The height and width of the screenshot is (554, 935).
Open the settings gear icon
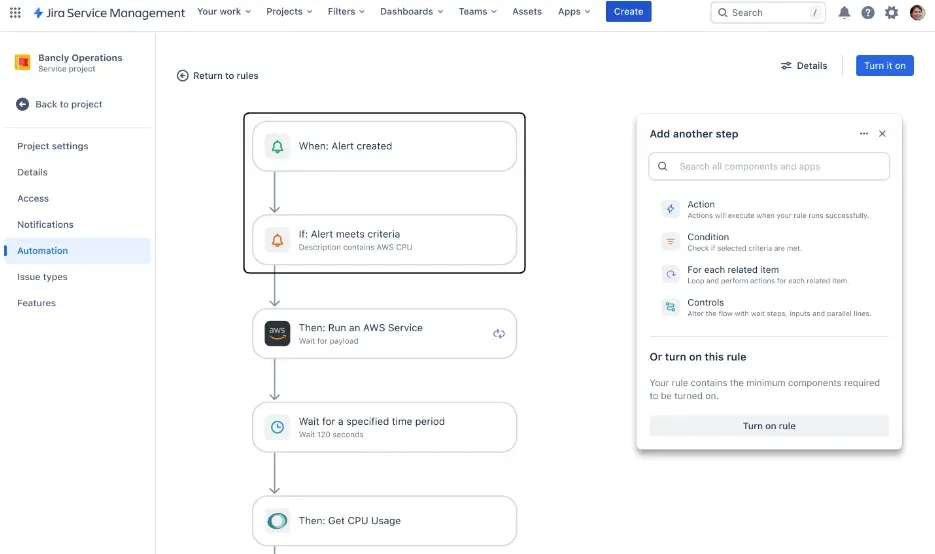(x=891, y=12)
